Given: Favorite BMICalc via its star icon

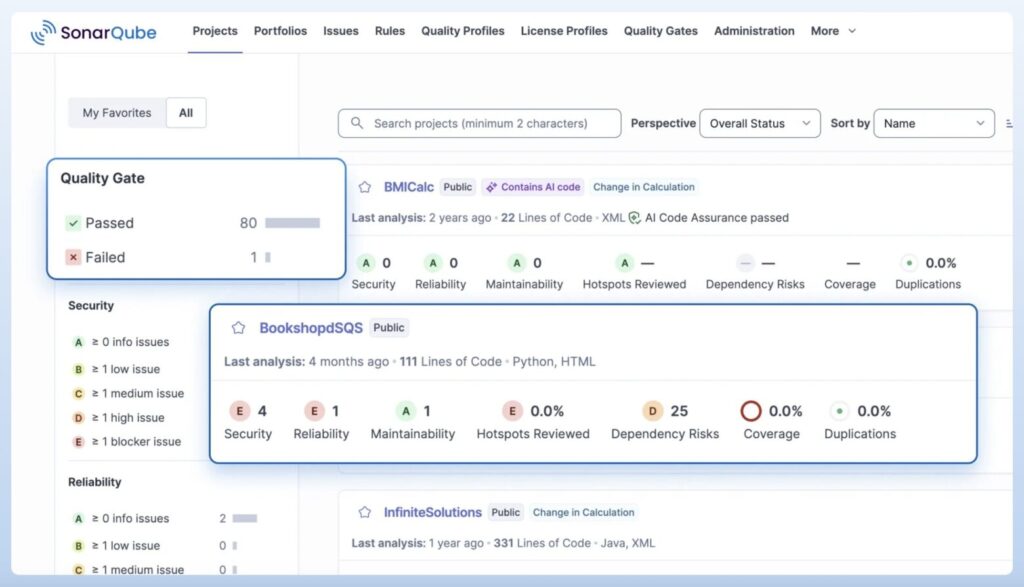Looking at the screenshot, I should pyautogui.click(x=365, y=186).
